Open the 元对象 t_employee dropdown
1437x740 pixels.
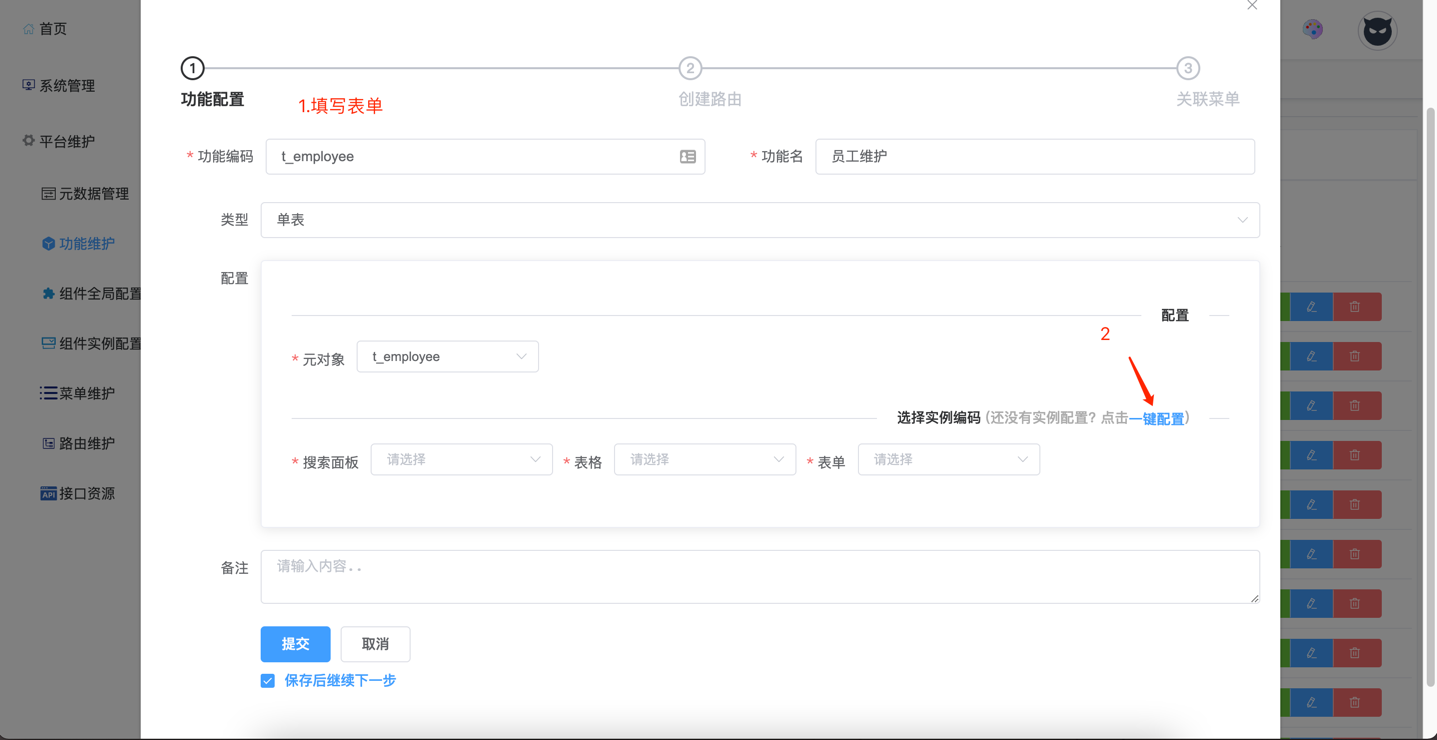(x=447, y=357)
